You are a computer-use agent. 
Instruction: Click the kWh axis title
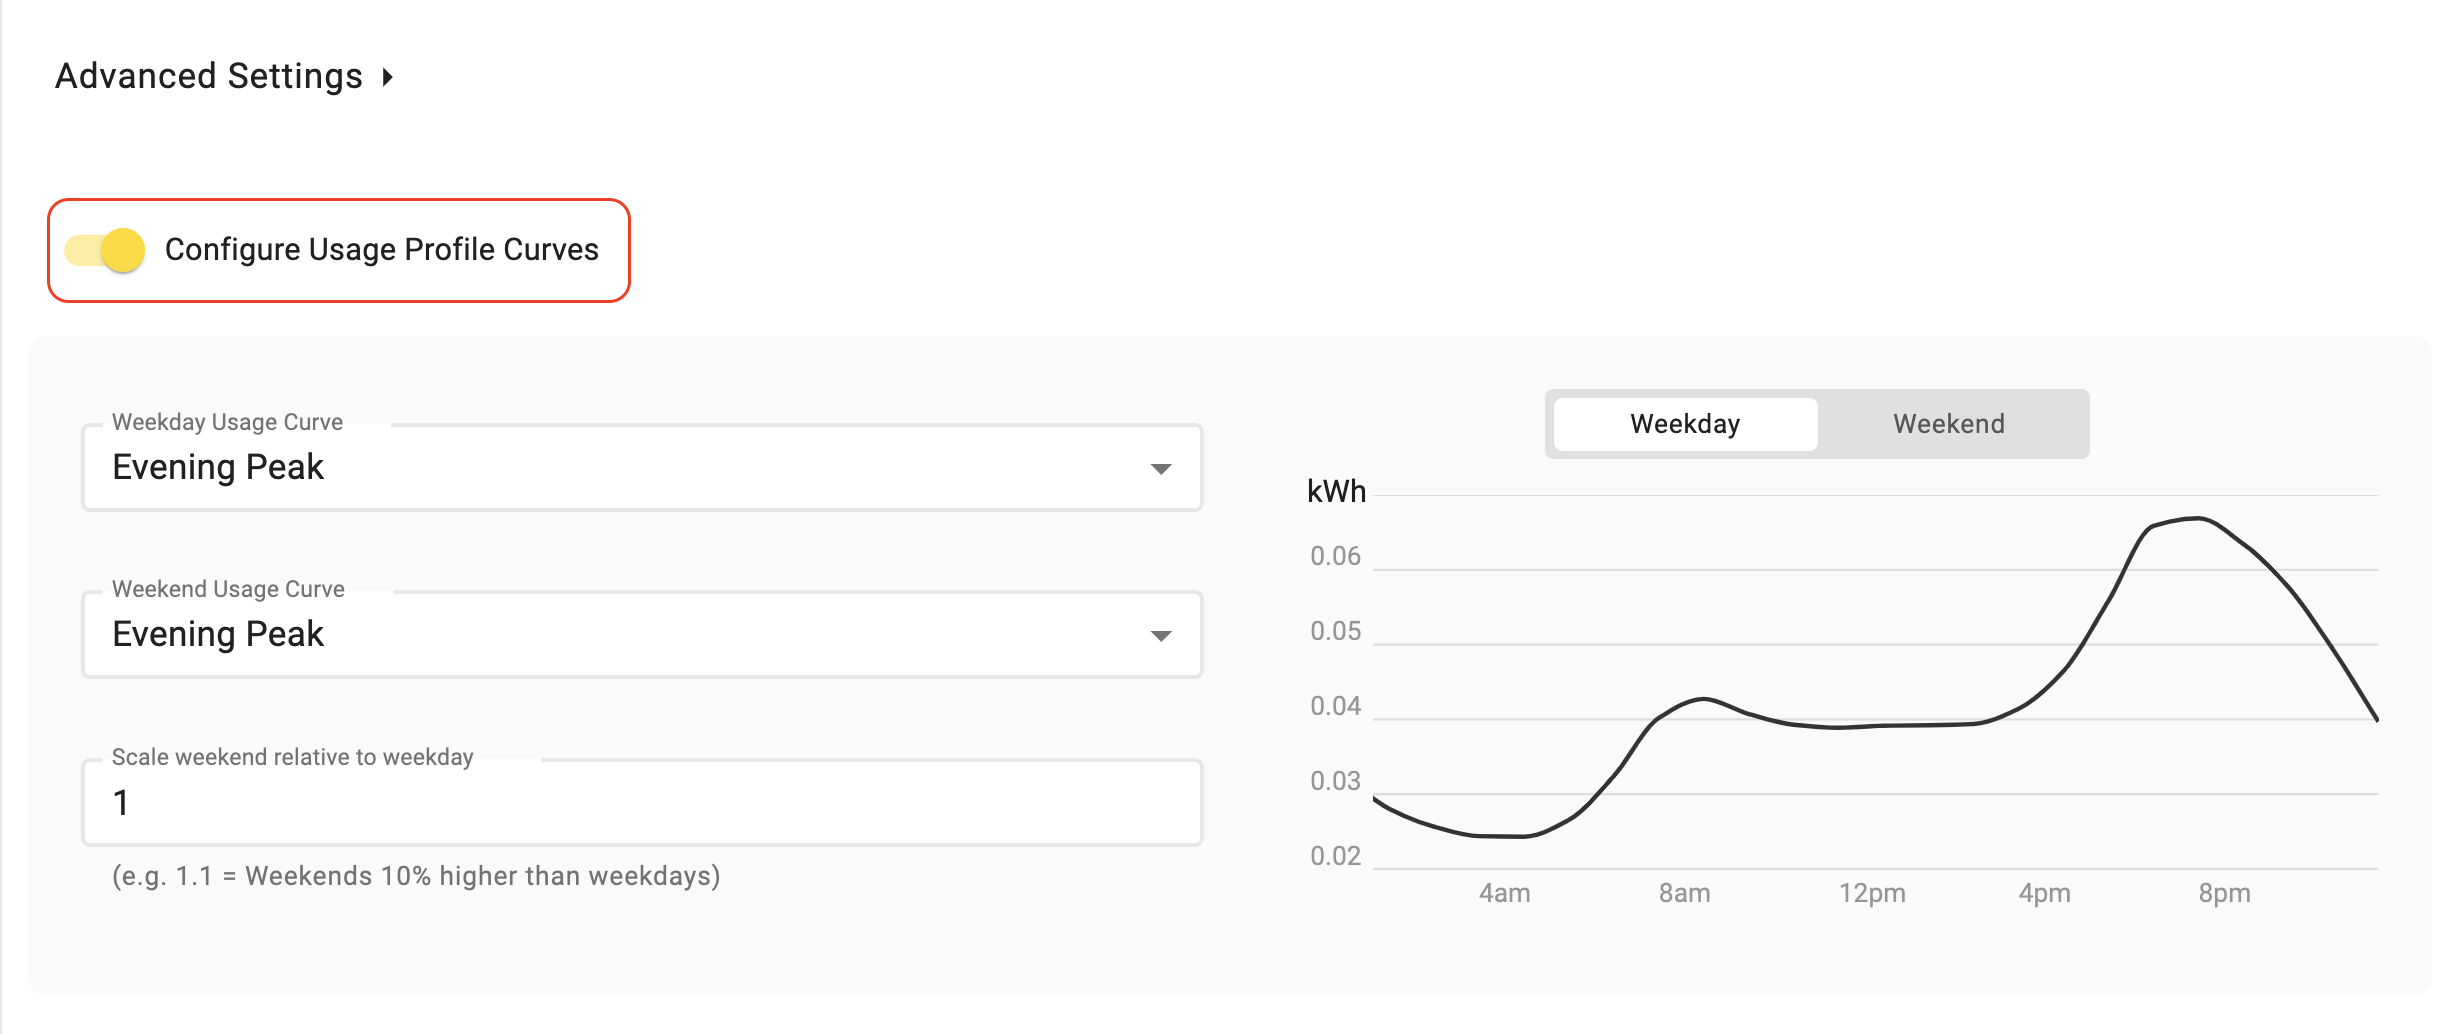(x=1336, y=492)
